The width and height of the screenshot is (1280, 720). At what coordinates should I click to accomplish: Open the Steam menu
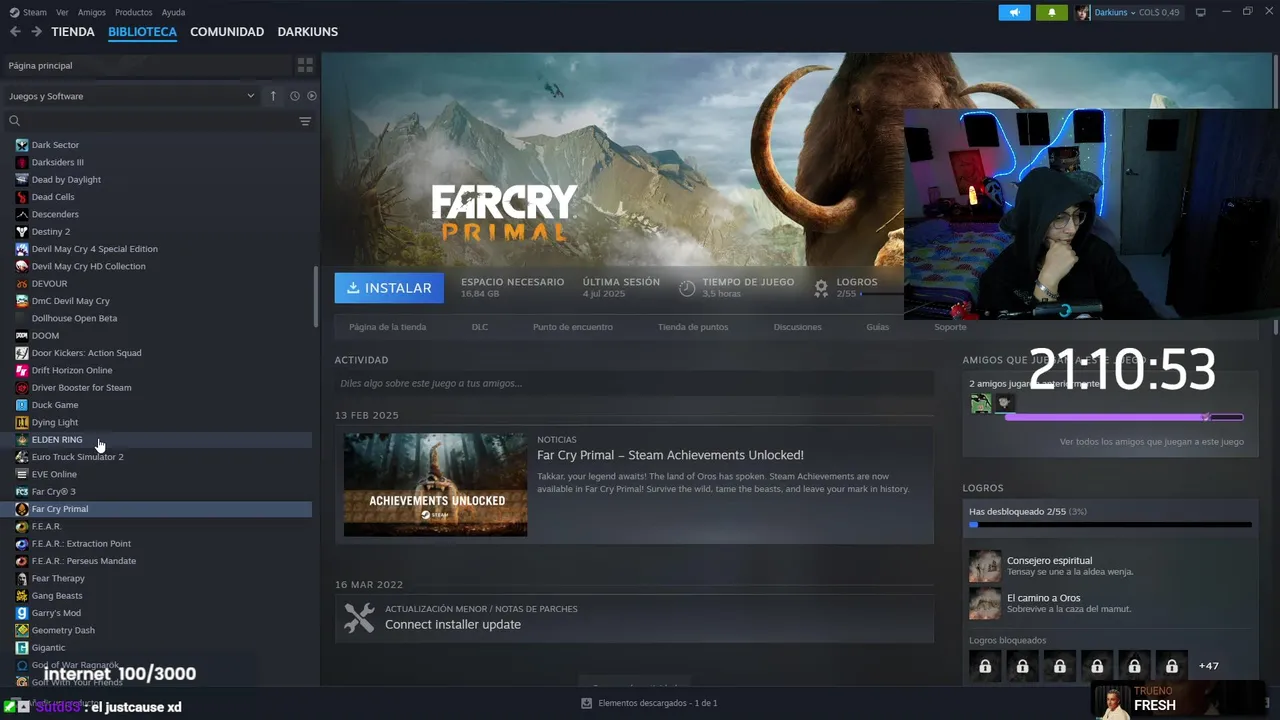tap(29, 13)
